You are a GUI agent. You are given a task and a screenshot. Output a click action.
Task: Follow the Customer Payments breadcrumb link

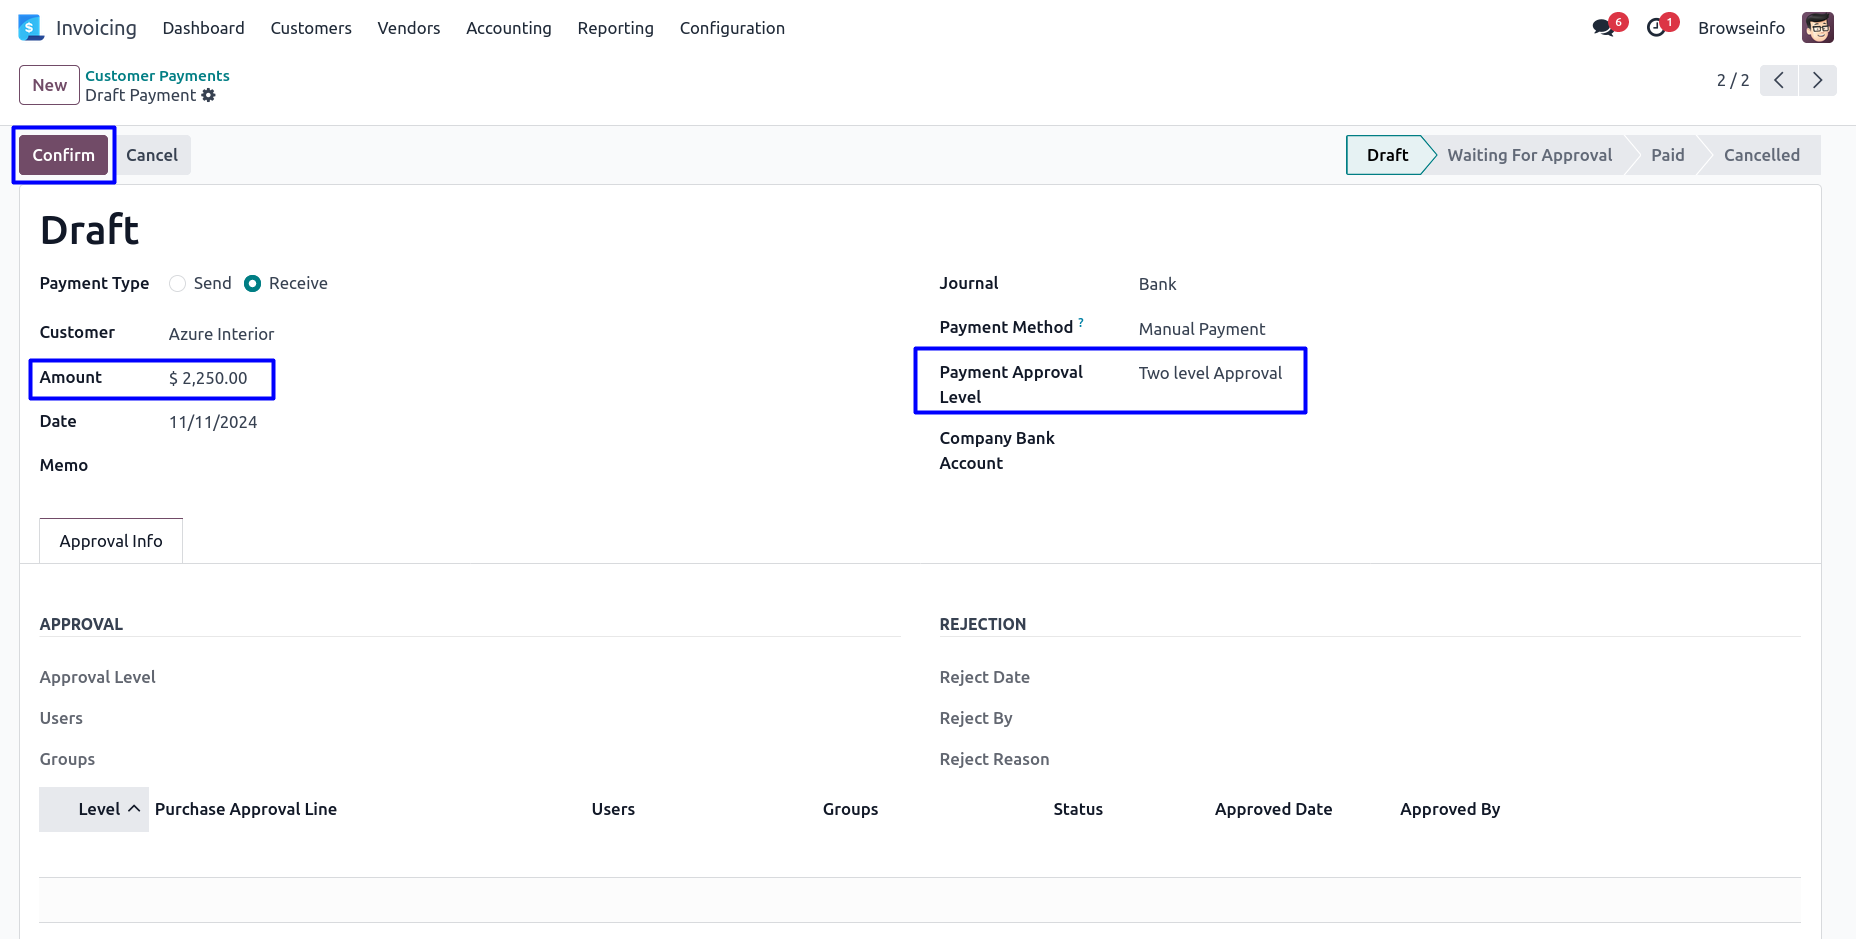pyautogui.click(x=157, y=76)
